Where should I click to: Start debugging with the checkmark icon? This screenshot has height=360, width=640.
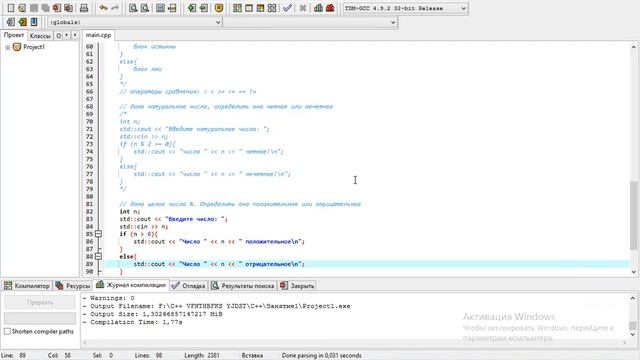(x=287, y=8)
